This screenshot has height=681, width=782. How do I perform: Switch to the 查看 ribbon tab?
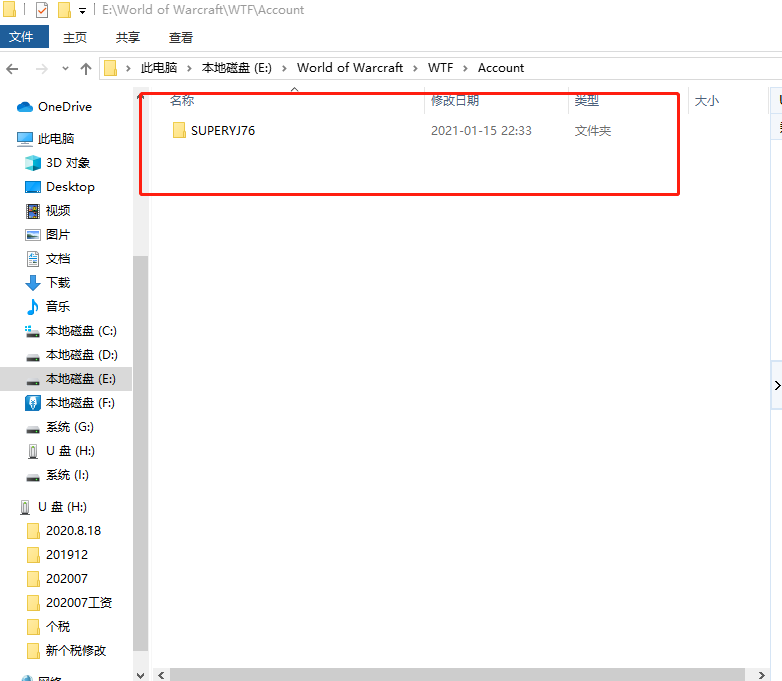click(181, 37)
